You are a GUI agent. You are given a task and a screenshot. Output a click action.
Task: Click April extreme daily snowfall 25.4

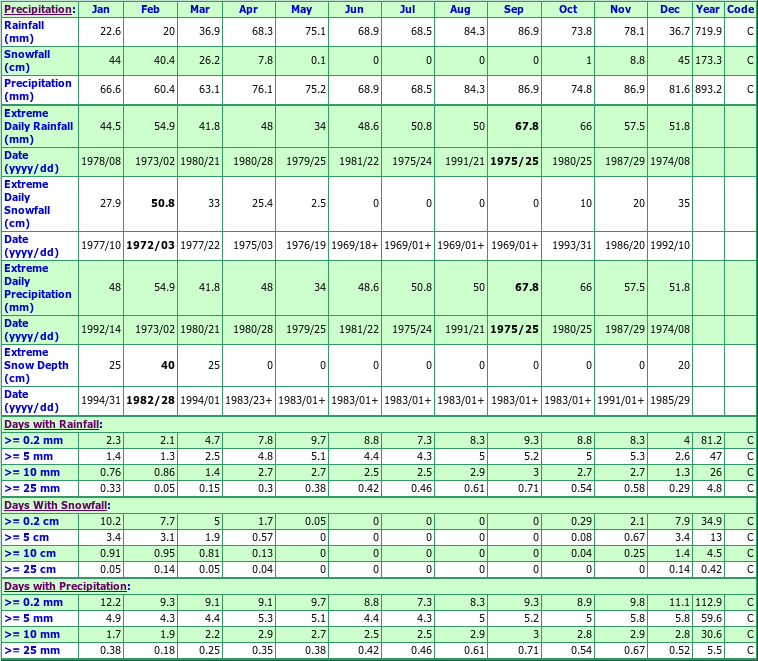pyautogui.click(x=262, y=204)
